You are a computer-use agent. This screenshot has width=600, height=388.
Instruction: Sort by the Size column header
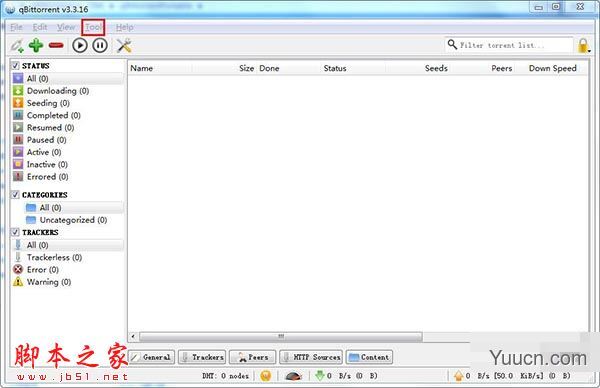click(x=246, y=68)
